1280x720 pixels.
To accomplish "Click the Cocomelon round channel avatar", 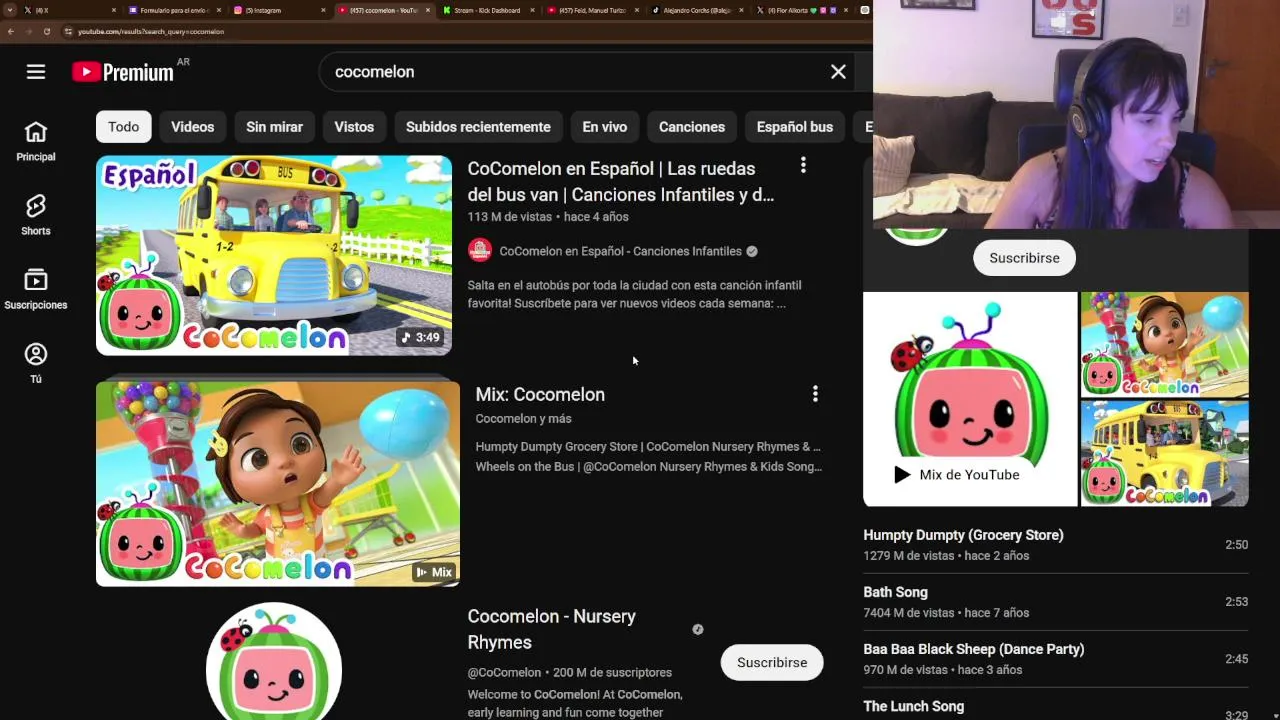I will pyautogui.click(x=274, y=662).
